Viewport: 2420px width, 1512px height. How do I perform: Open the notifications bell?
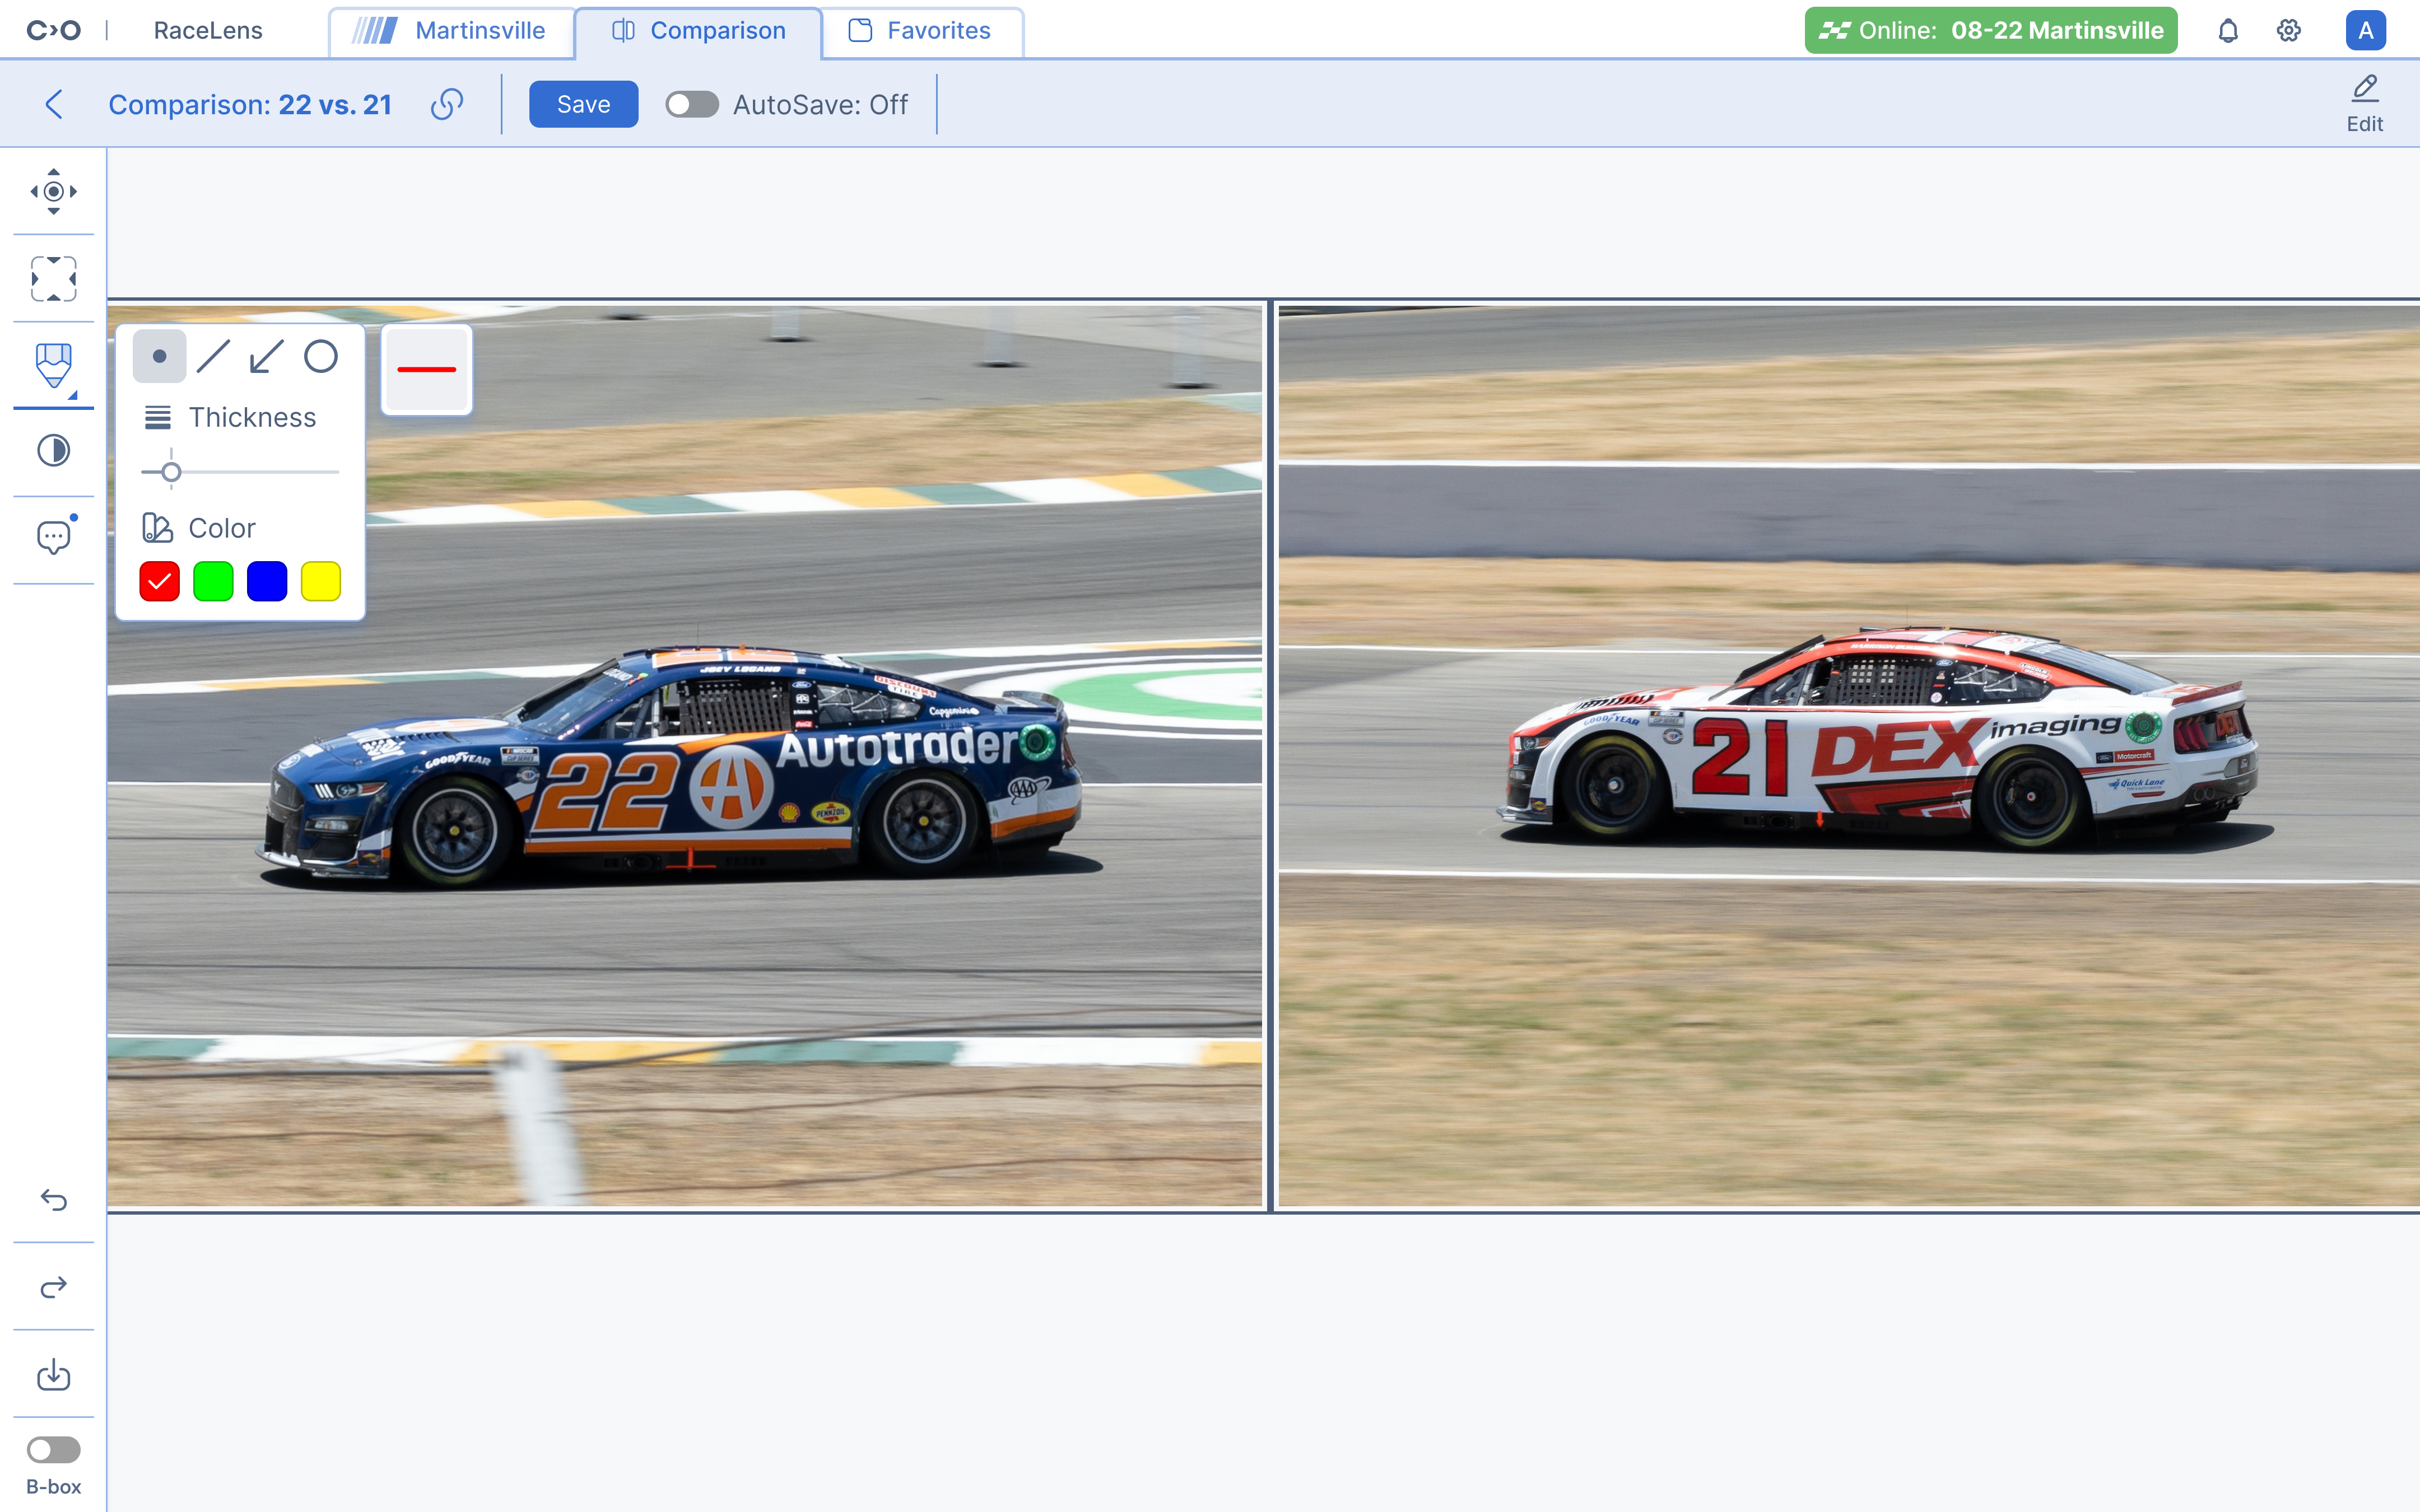tap(2228, 31)
